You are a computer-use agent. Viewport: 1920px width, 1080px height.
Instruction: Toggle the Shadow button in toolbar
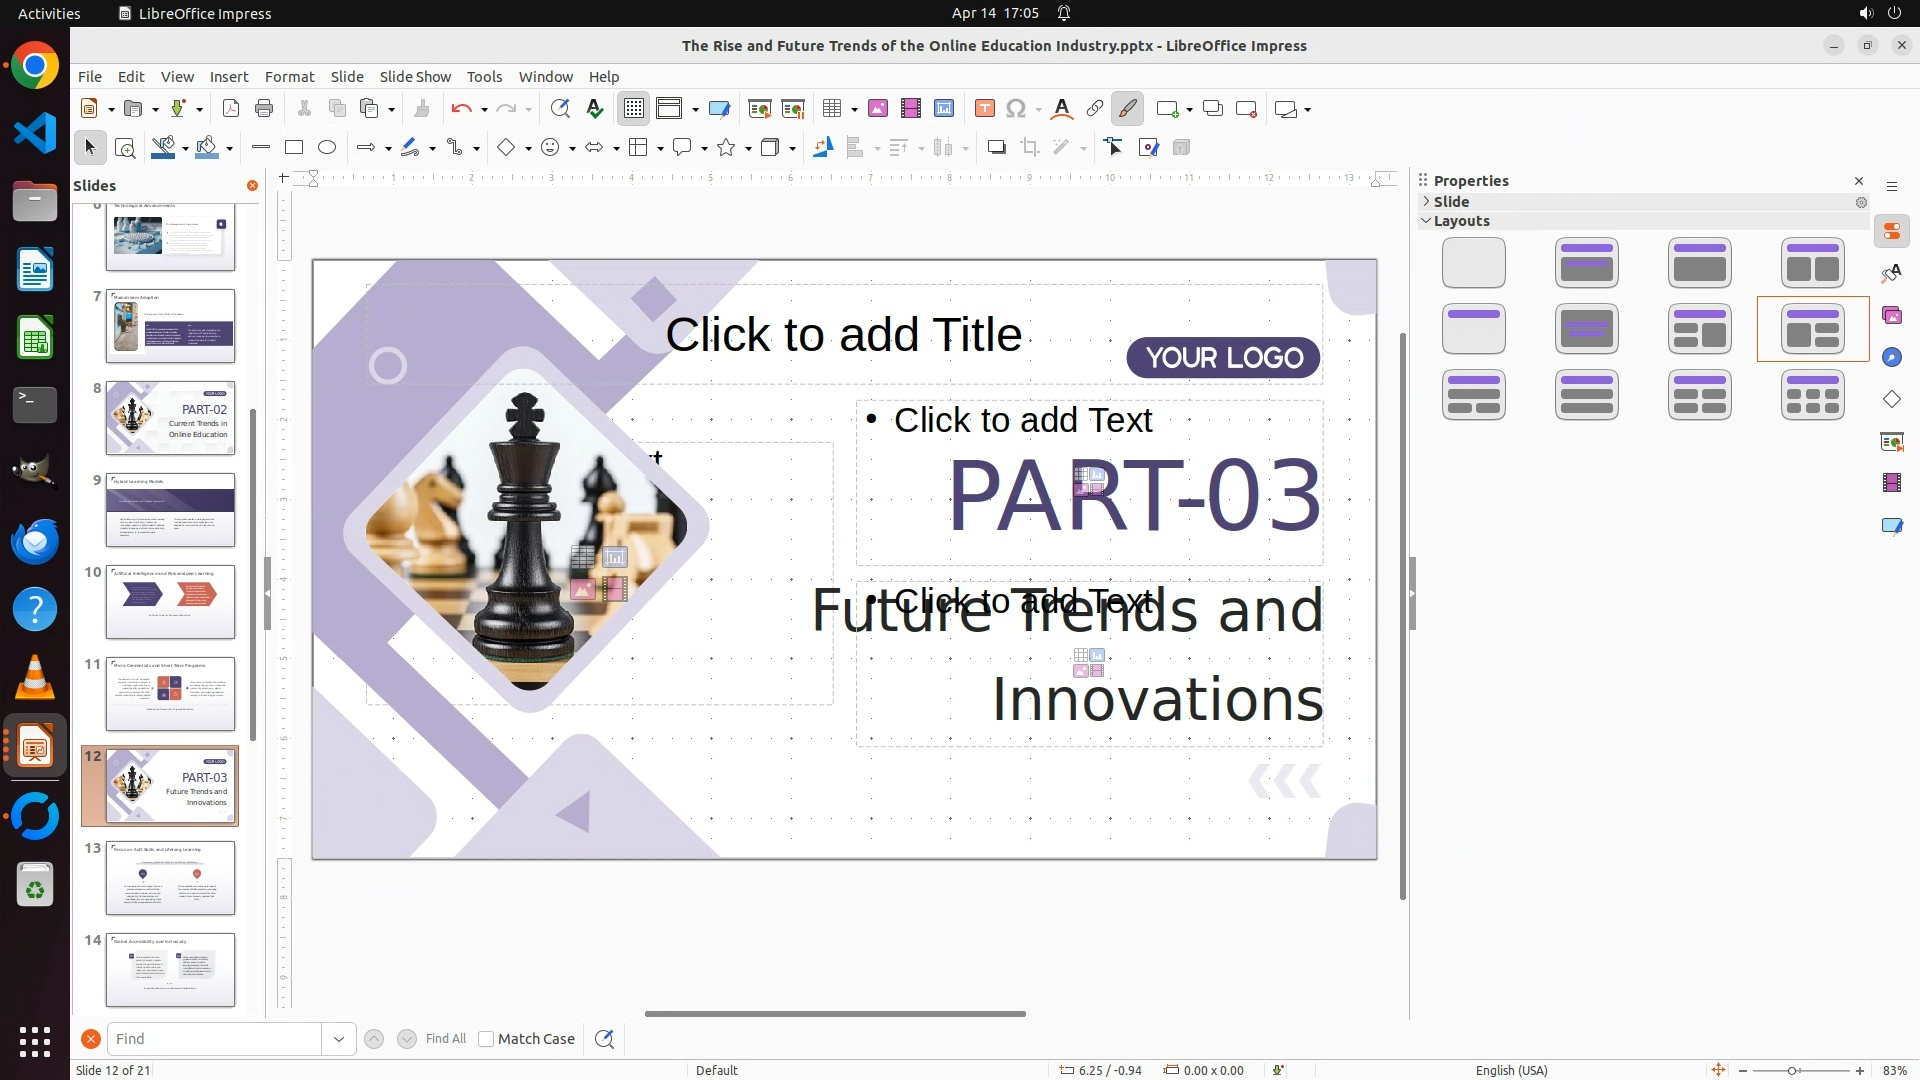click(x=996, y=148)
